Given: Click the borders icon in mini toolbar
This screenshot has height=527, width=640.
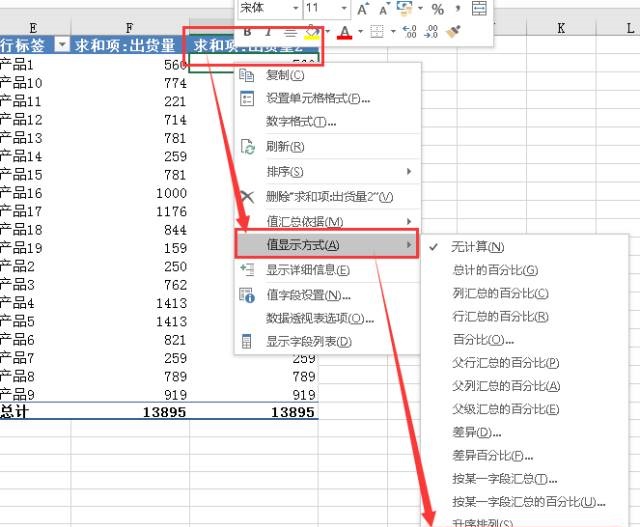Looking at the screenshot, I should coord(377,31).
